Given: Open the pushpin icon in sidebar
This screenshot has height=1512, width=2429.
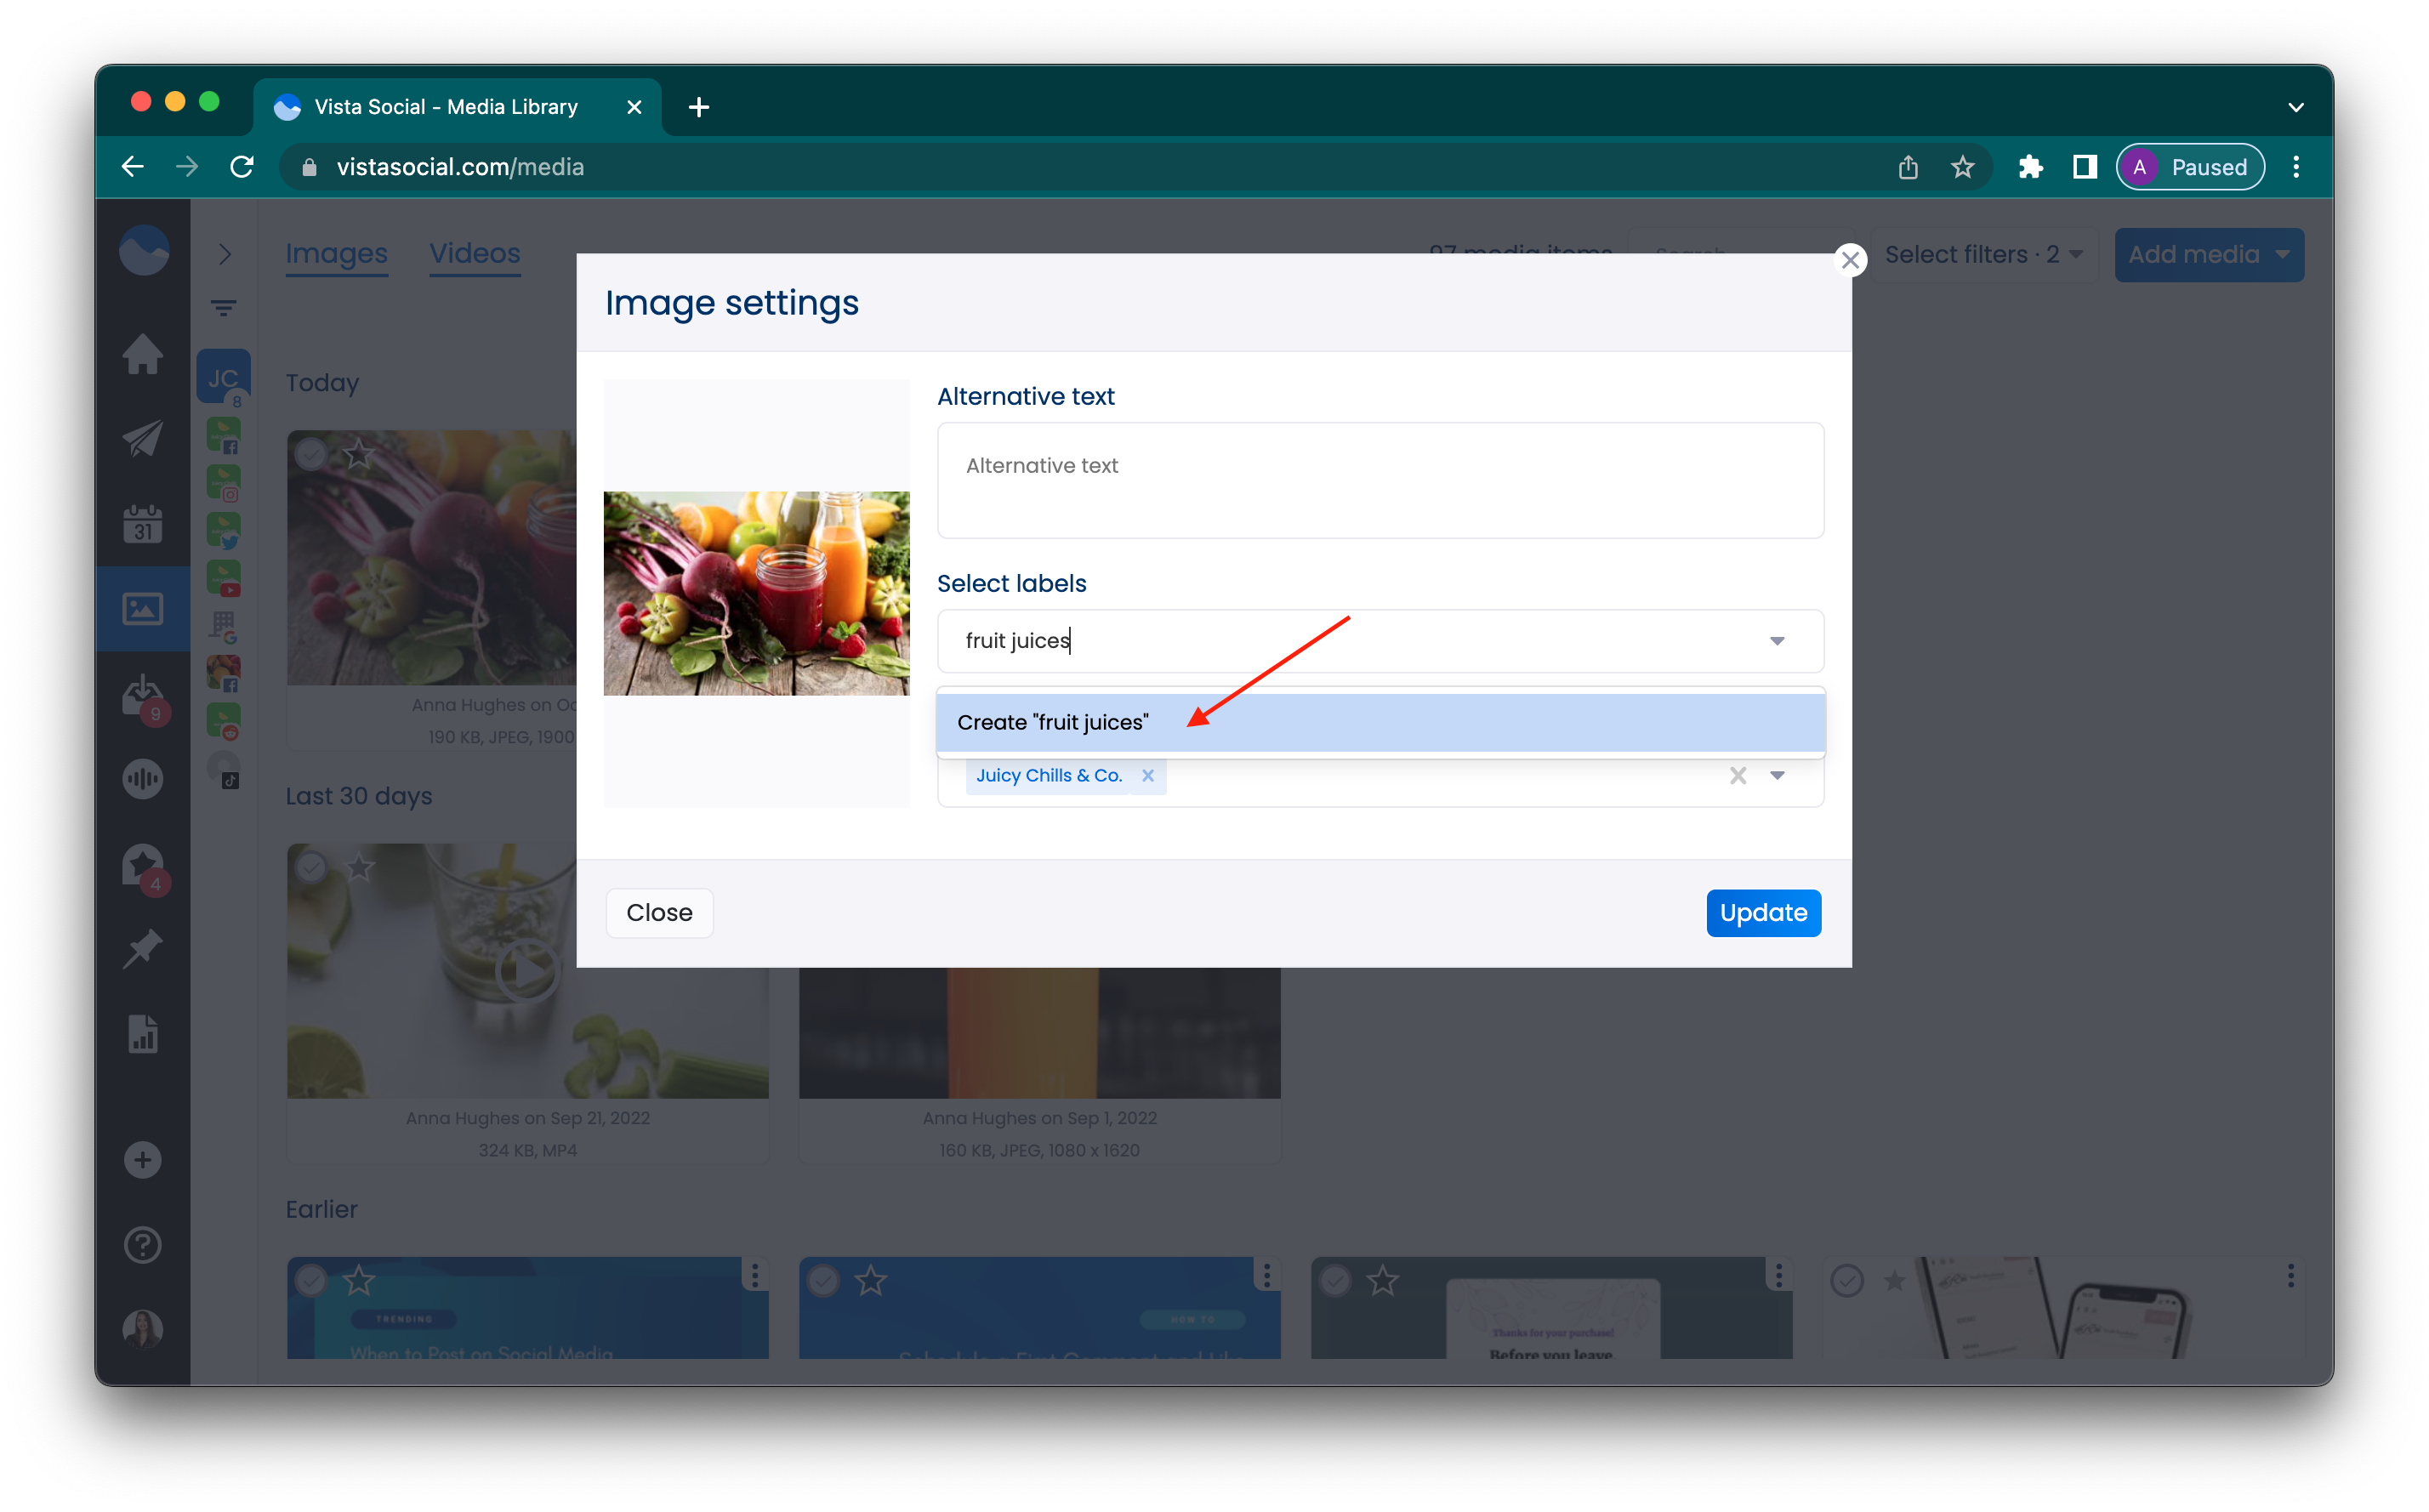Looking at the screenshot, I should click(143, 948).
